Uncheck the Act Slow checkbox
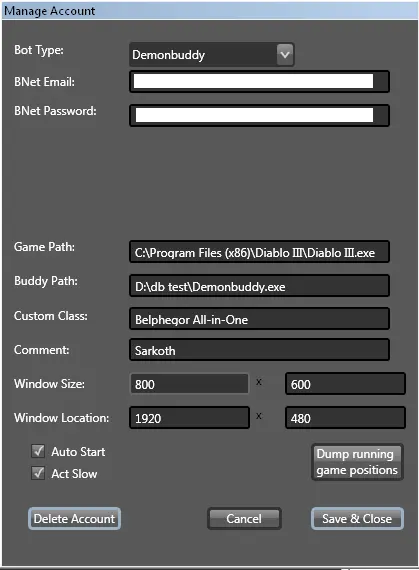This screenshot has height=570, width=419. tap(38, 473)
